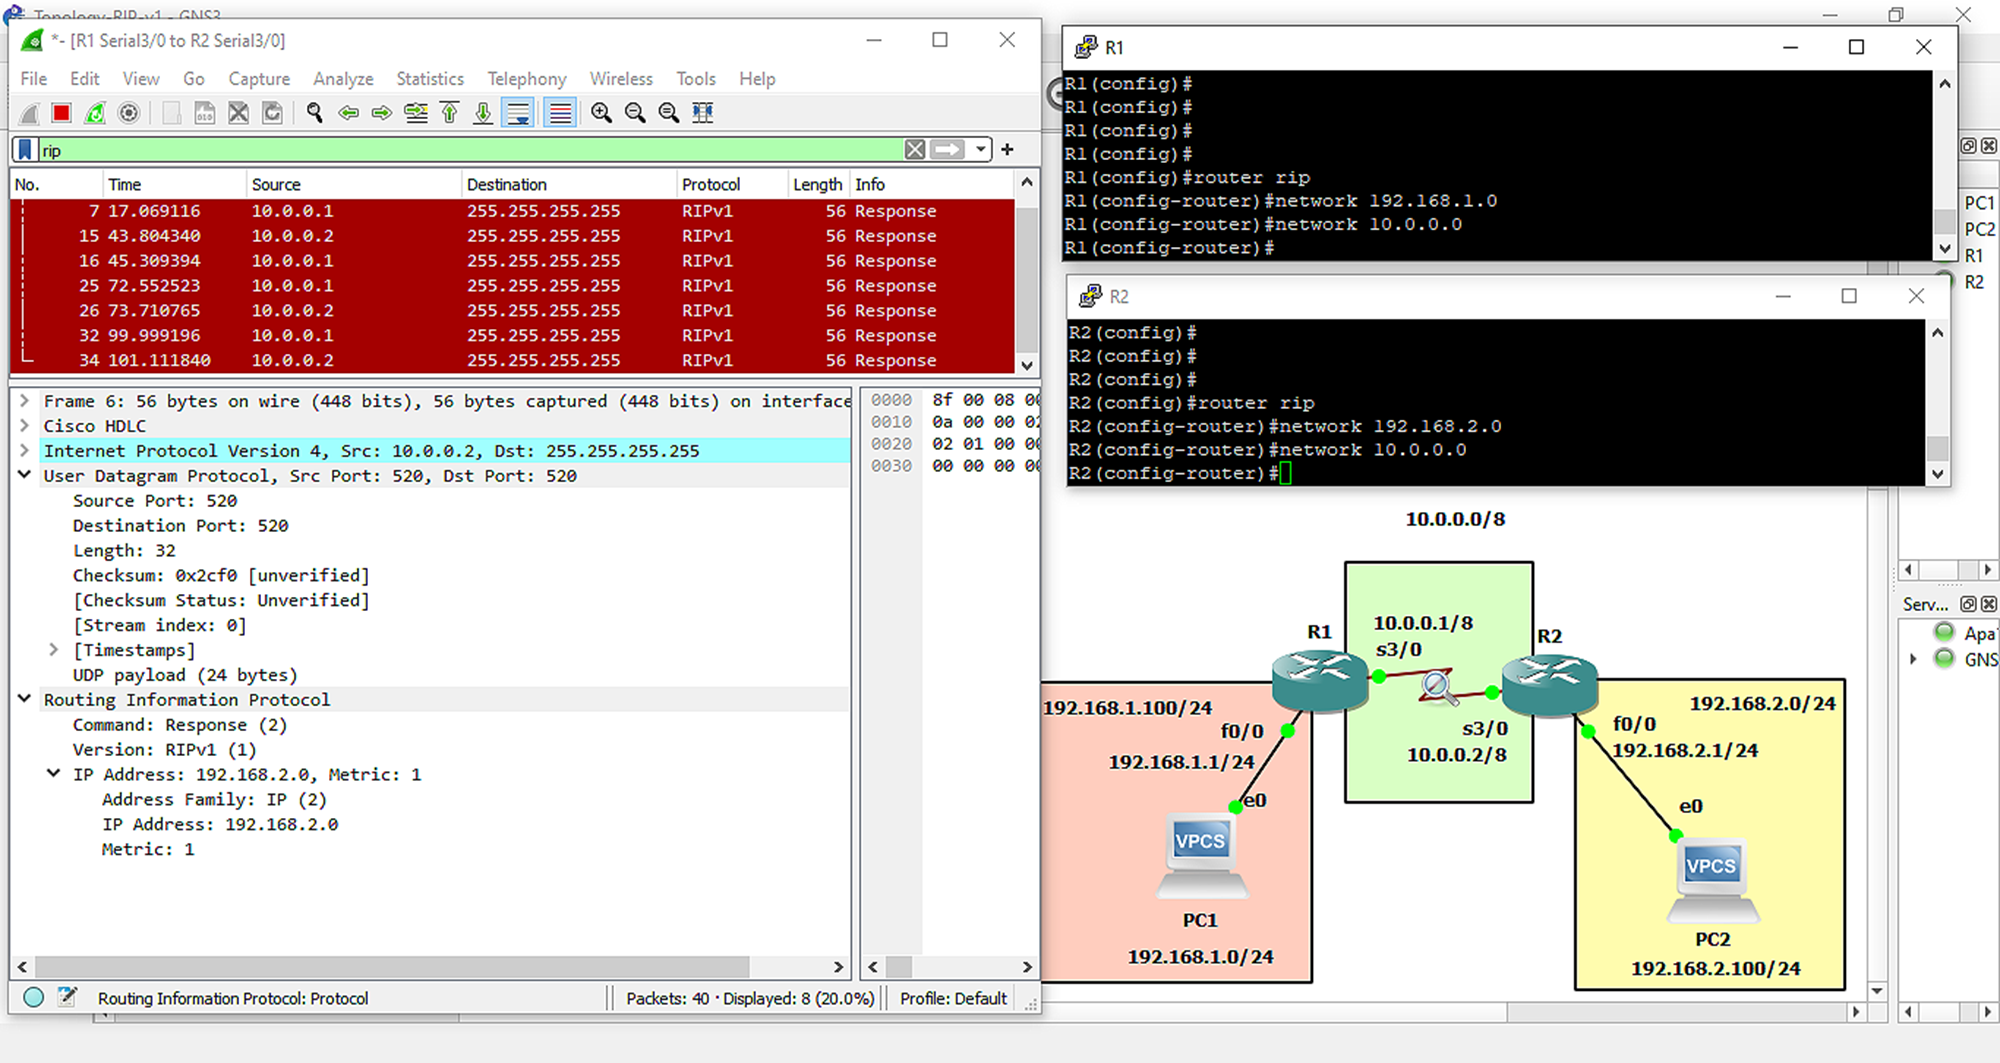Click the find packet magnifier icon
This screenshot has width=2000, height=1063.
coord(315,113)
